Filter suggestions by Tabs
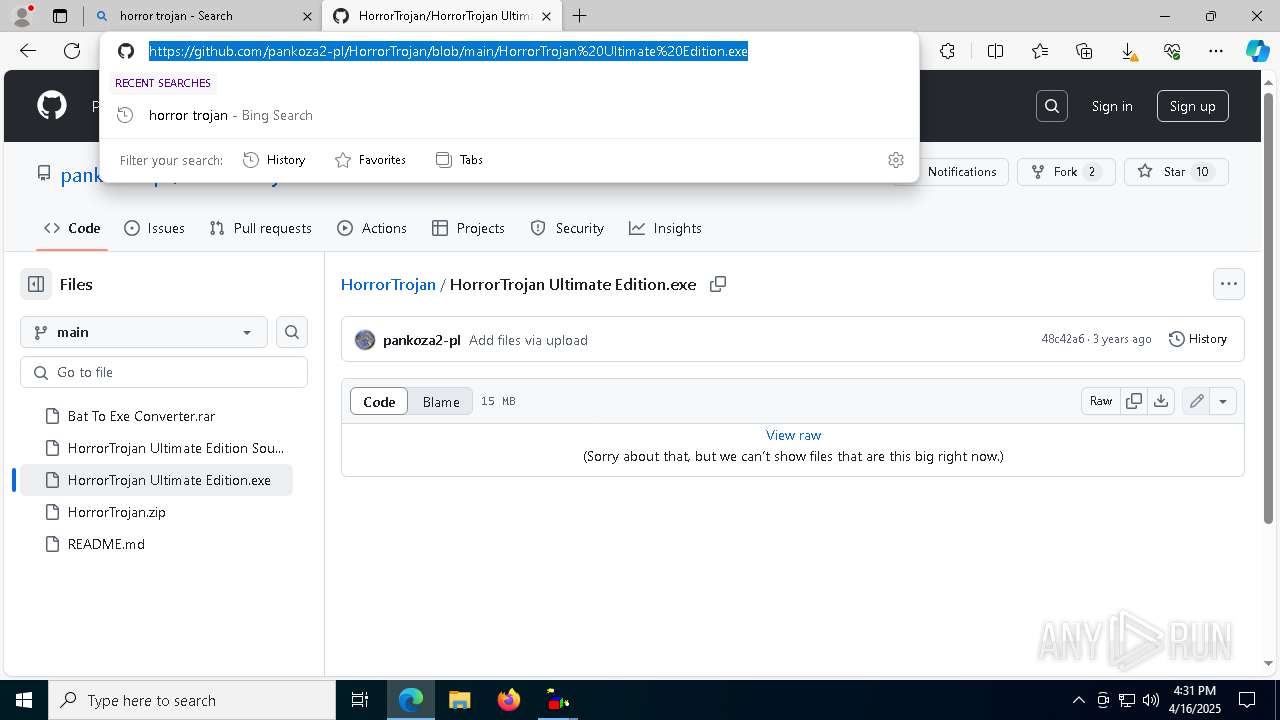 (460, 160)
